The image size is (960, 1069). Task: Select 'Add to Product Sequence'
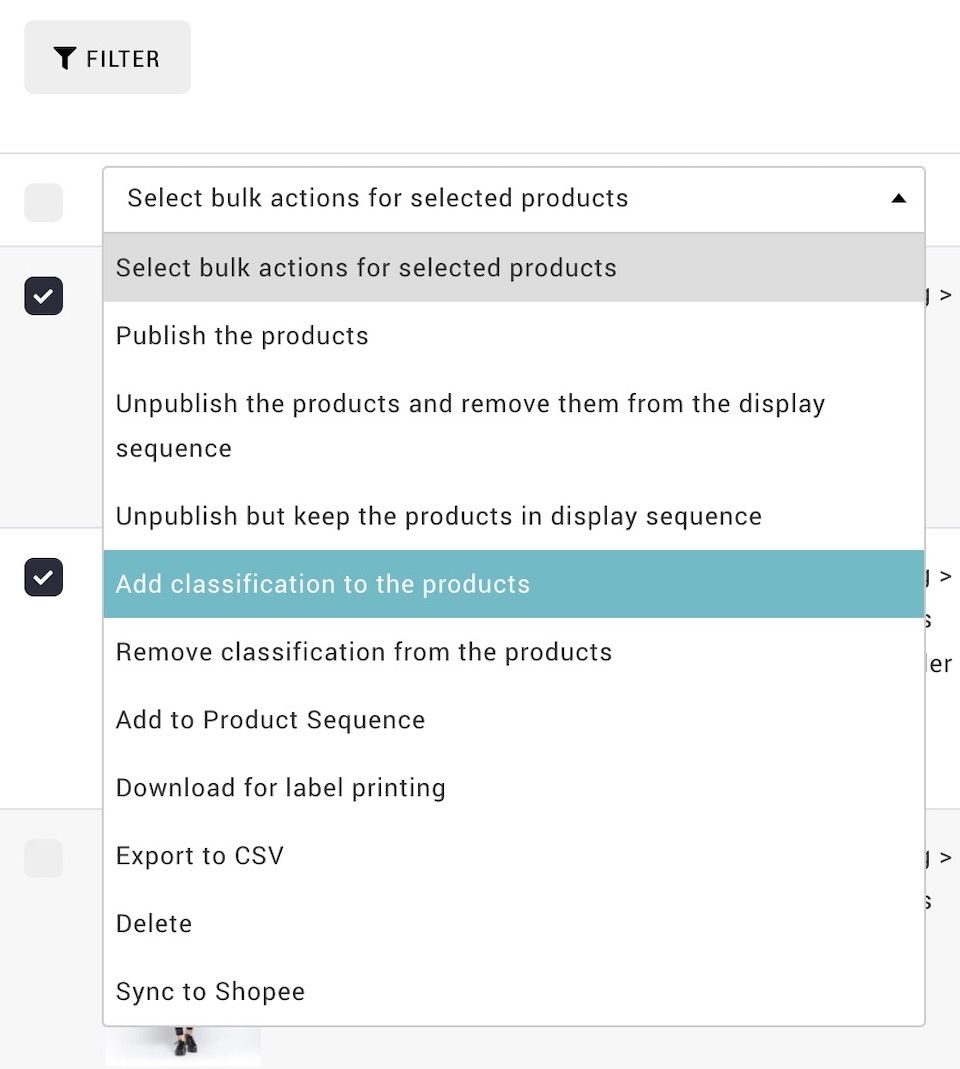pos(513,720)
